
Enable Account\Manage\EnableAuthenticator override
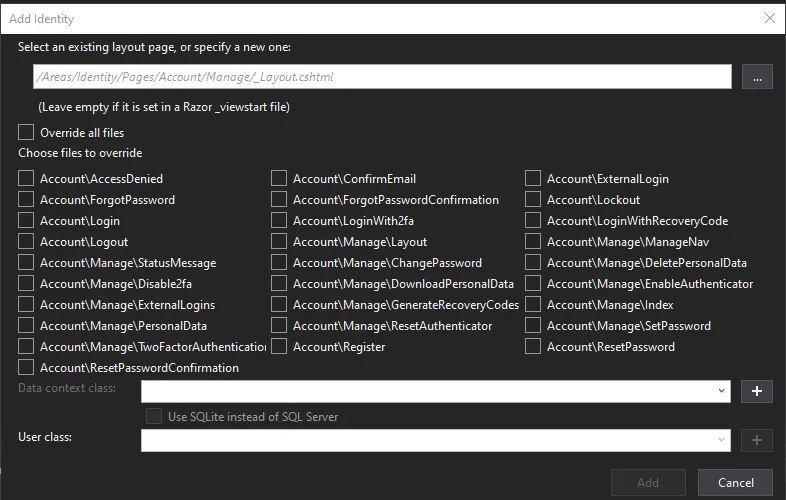coord(533,284)
